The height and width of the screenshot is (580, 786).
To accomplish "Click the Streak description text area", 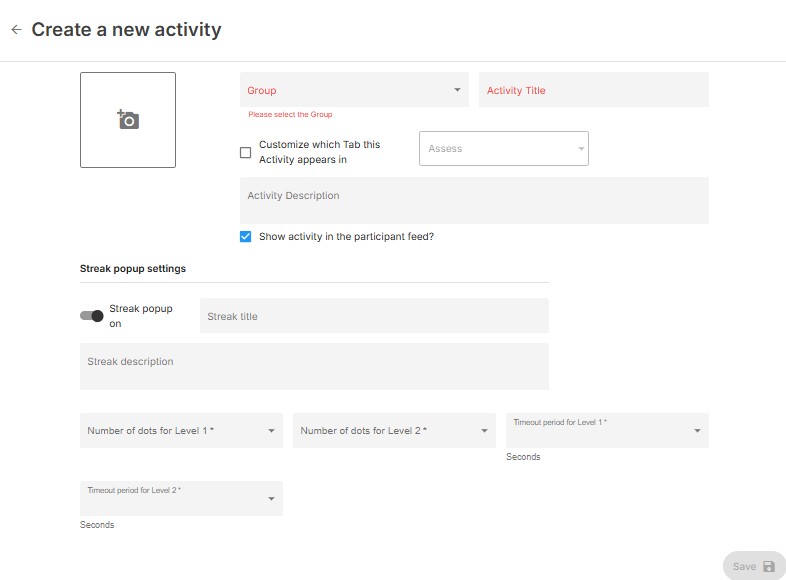I will 314,366.
